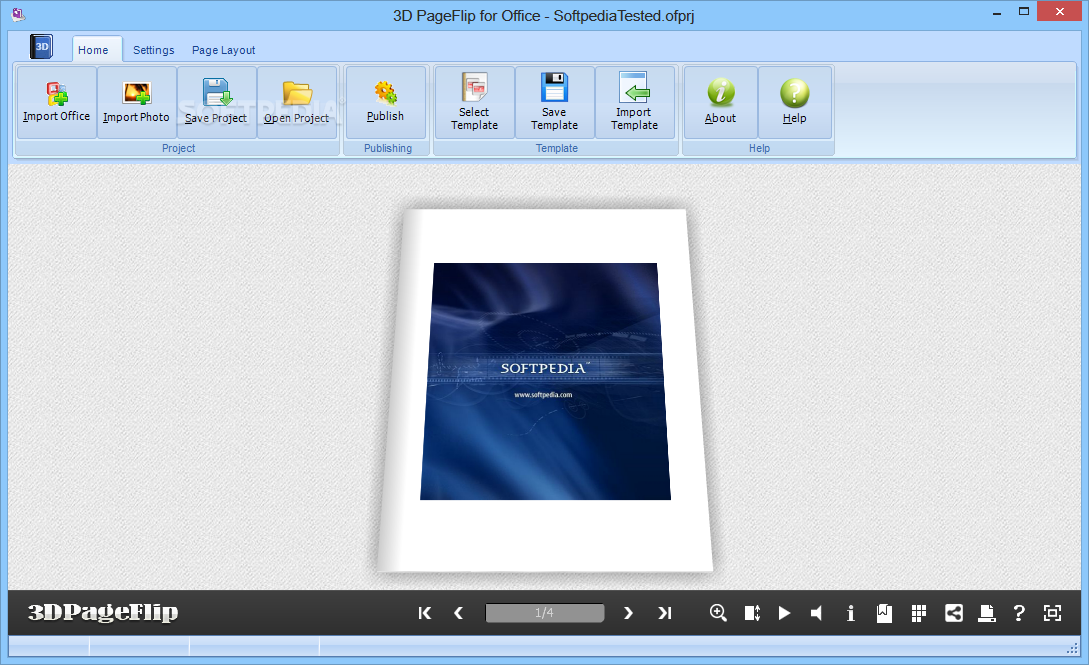
Task: Click the Import Photo button
Action: (136, 103)
